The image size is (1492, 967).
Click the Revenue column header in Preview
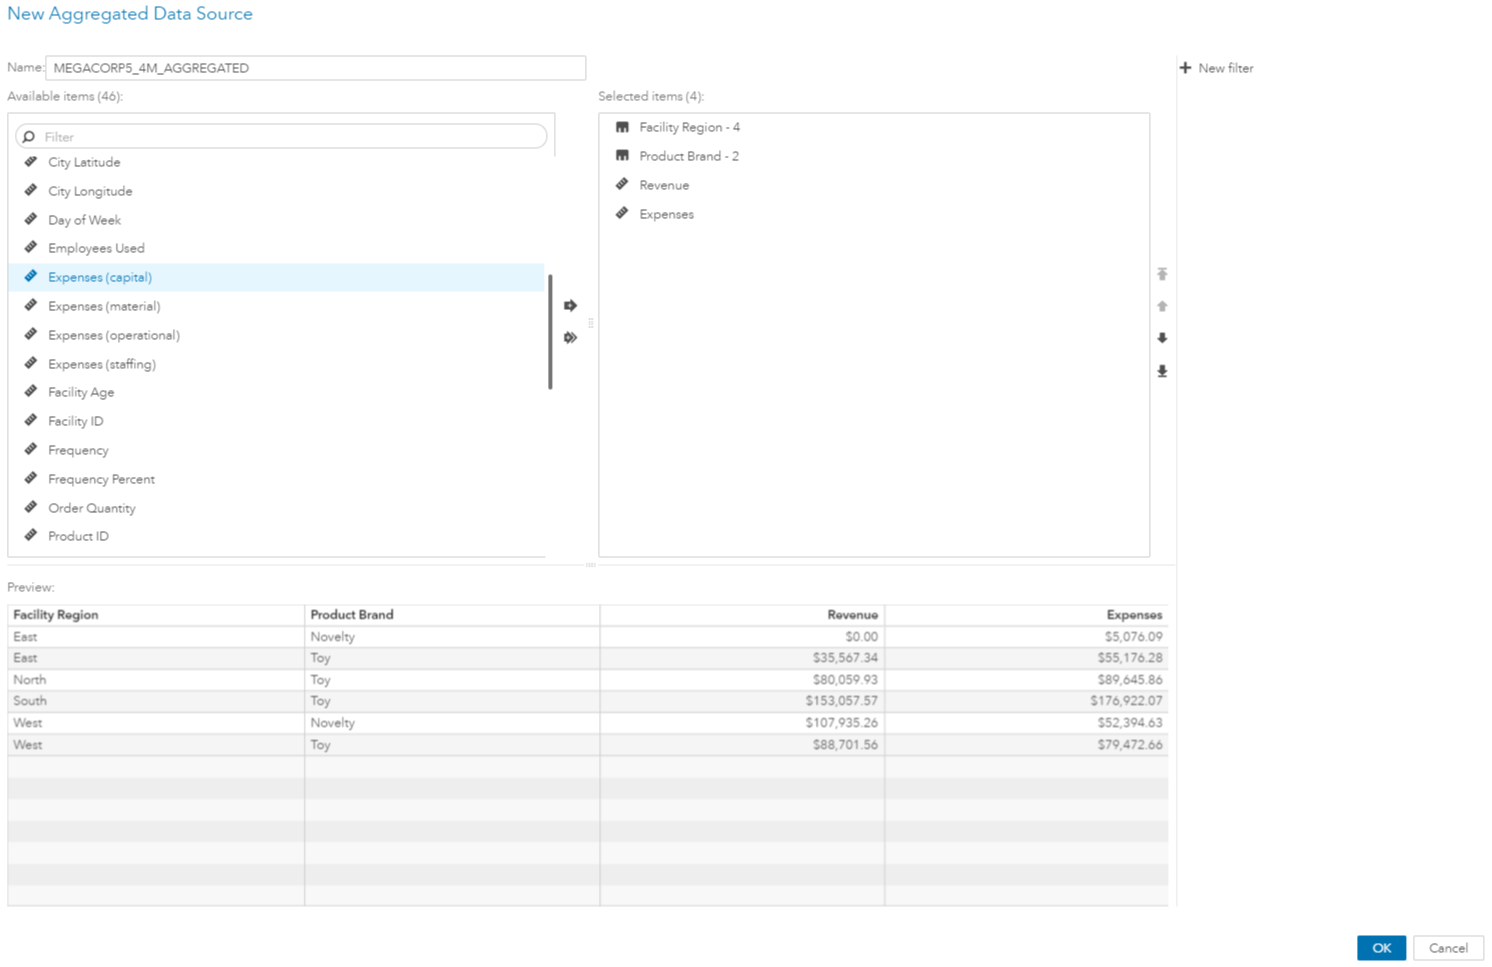852,614
